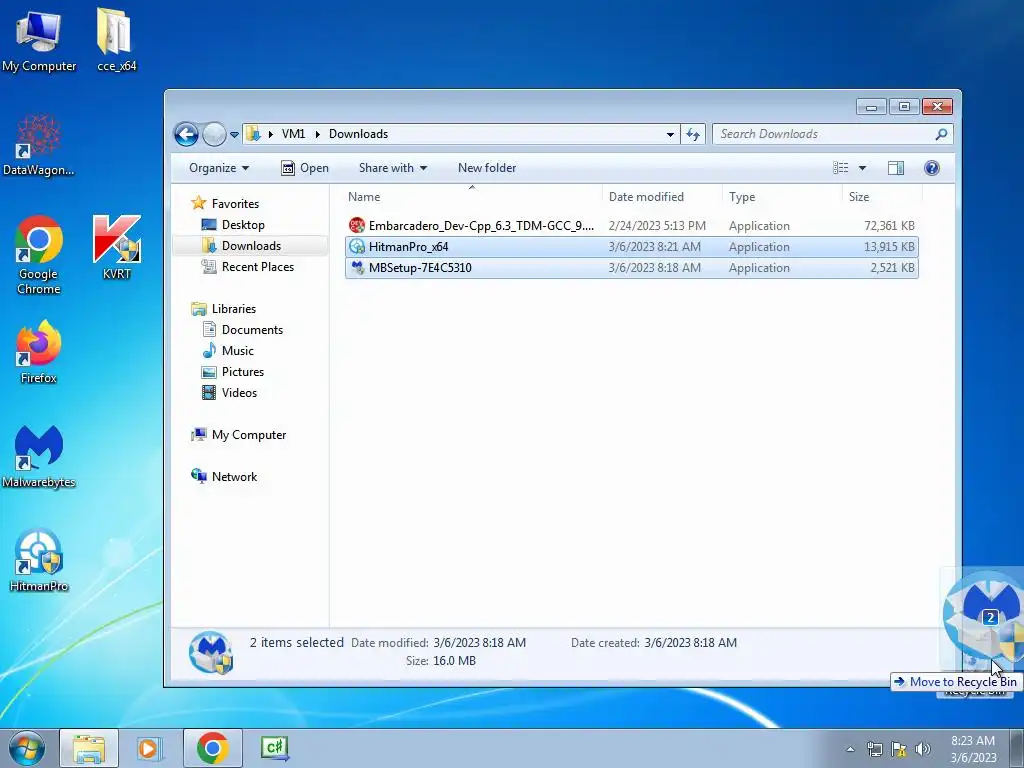Open Documents library
This screenshot has width=1024, height=768.
click(x=242, y=330)
